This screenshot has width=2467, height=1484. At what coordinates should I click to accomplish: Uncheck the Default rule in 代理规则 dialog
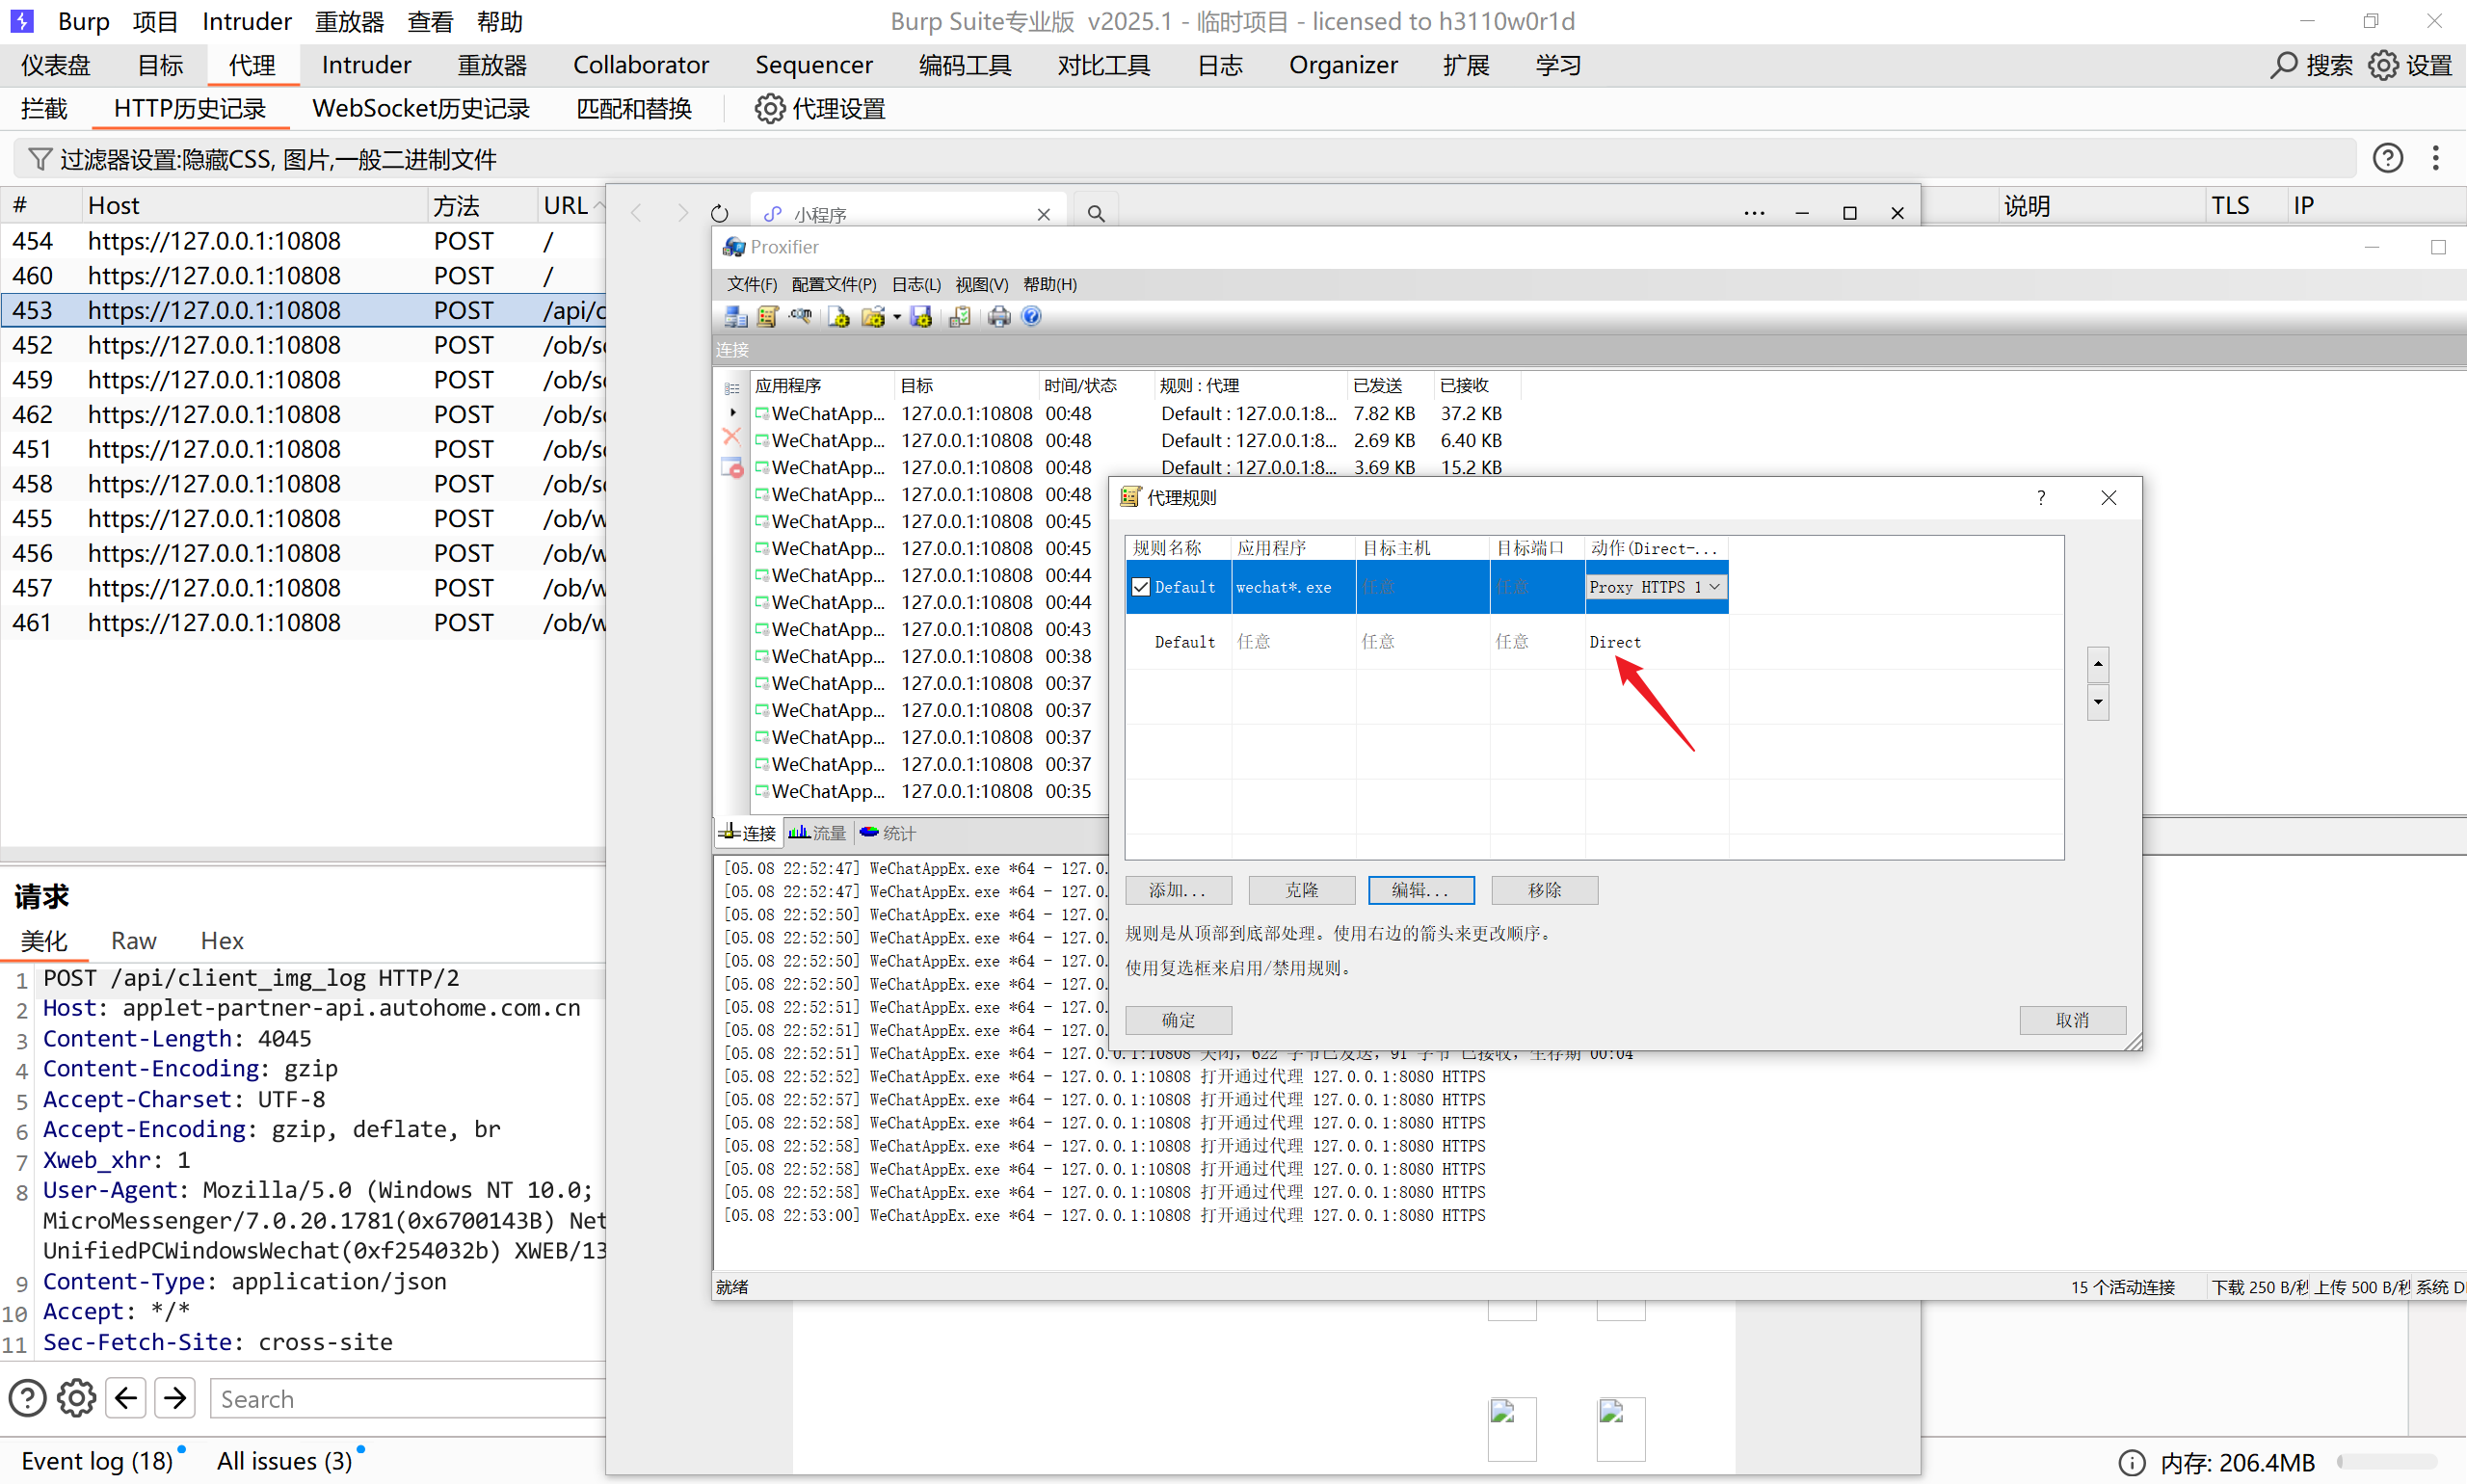point(1141,586)
